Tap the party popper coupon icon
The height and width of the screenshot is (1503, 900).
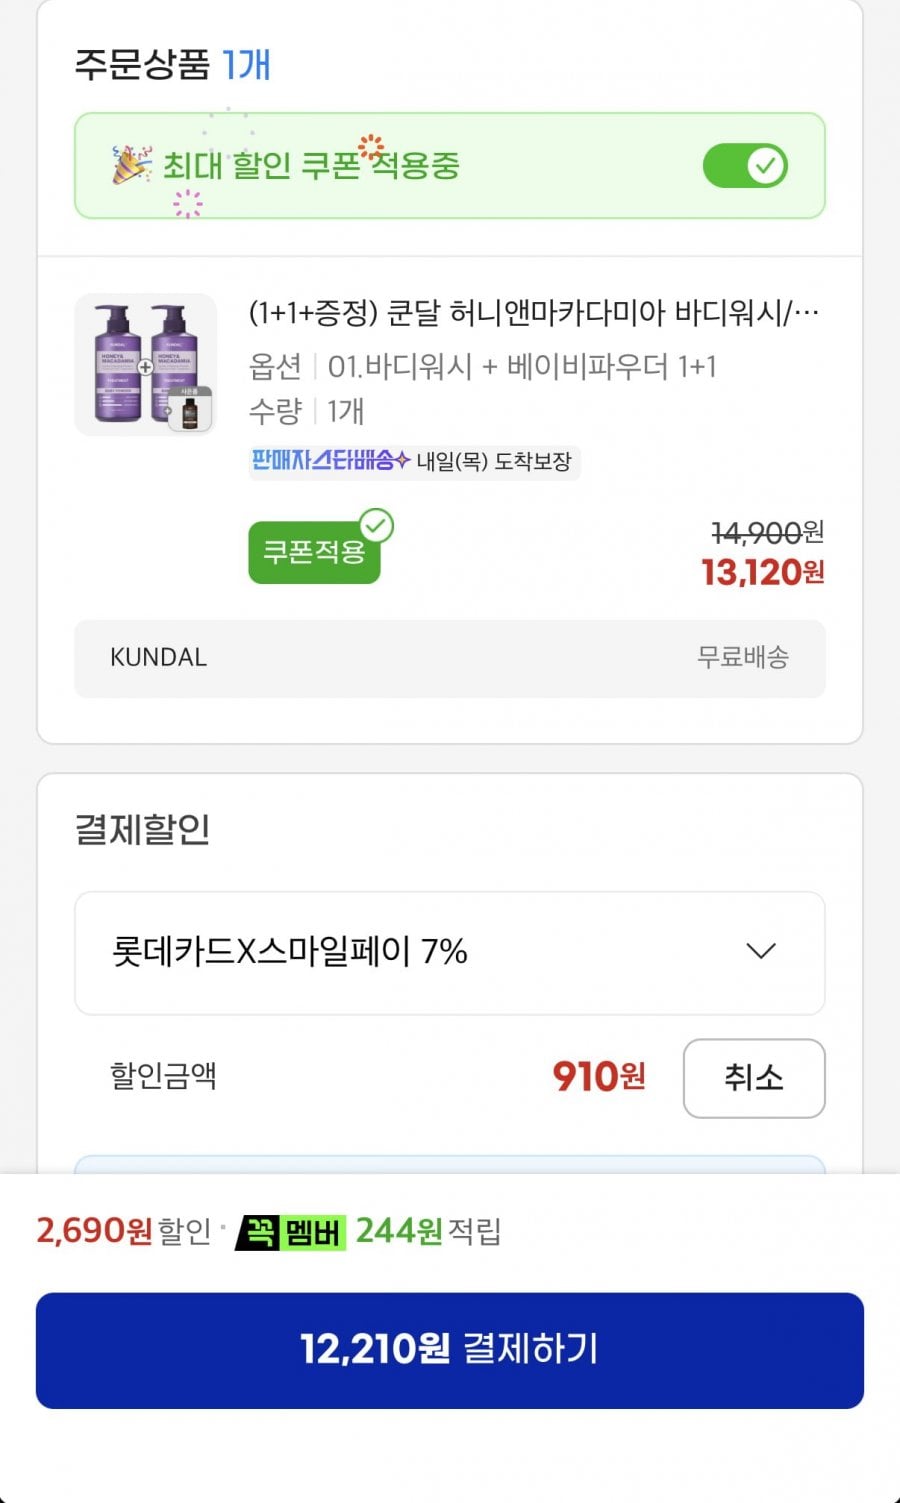click(131, 165)
